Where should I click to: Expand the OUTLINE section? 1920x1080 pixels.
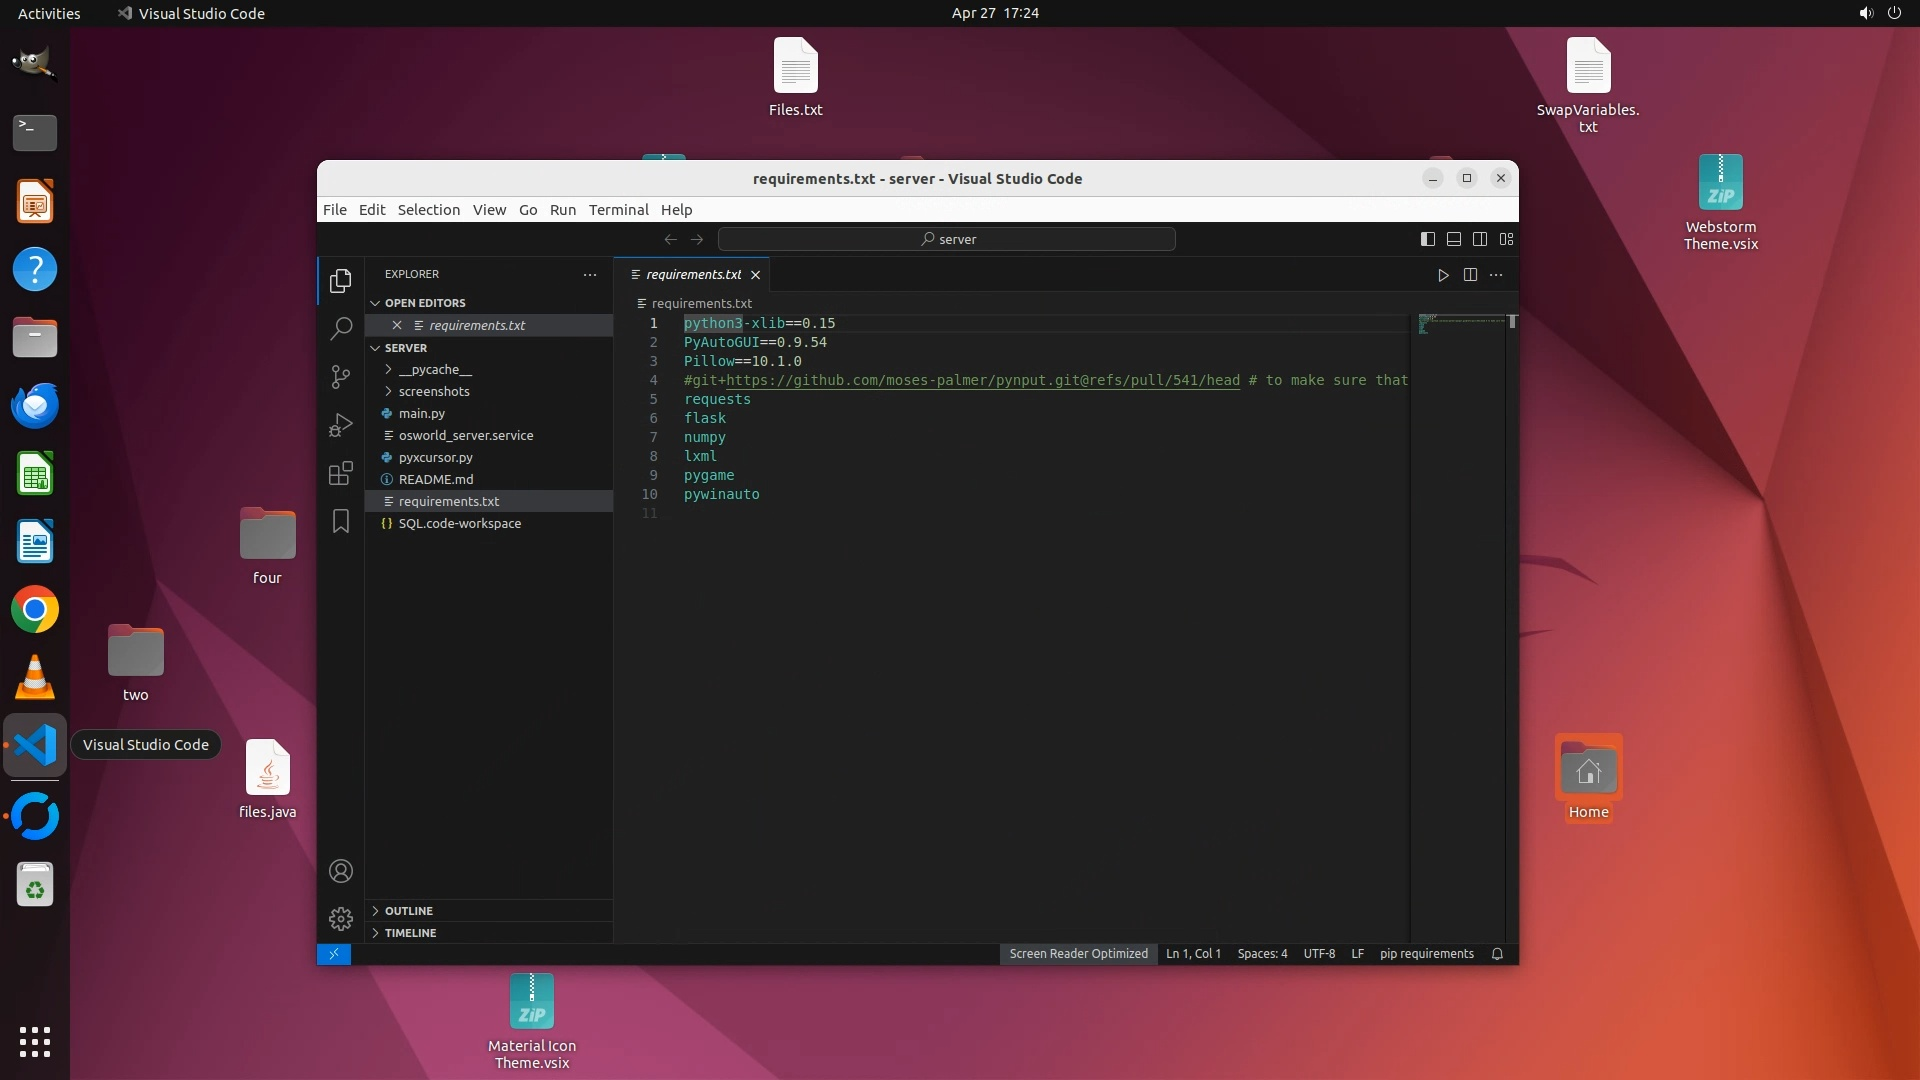pos(408,911)
